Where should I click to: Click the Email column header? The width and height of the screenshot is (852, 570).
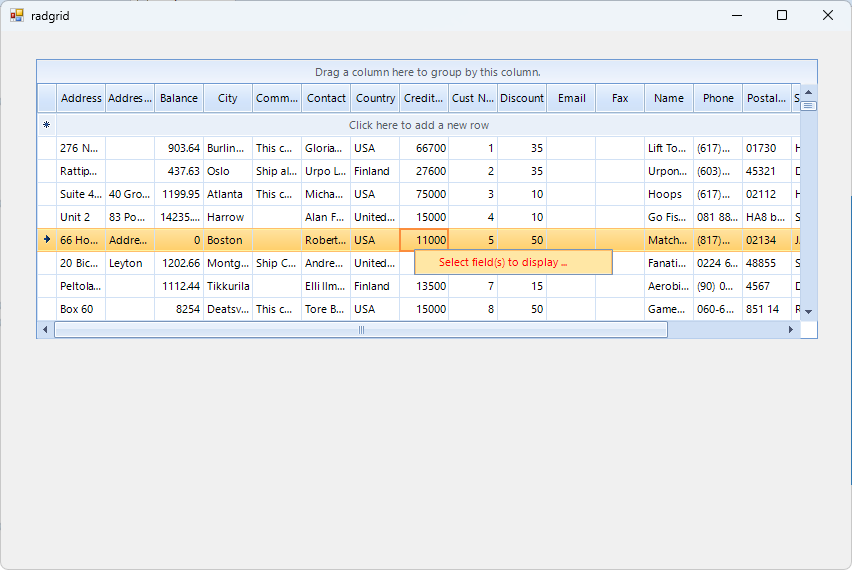pyautogui.click(x=571, y=98)
